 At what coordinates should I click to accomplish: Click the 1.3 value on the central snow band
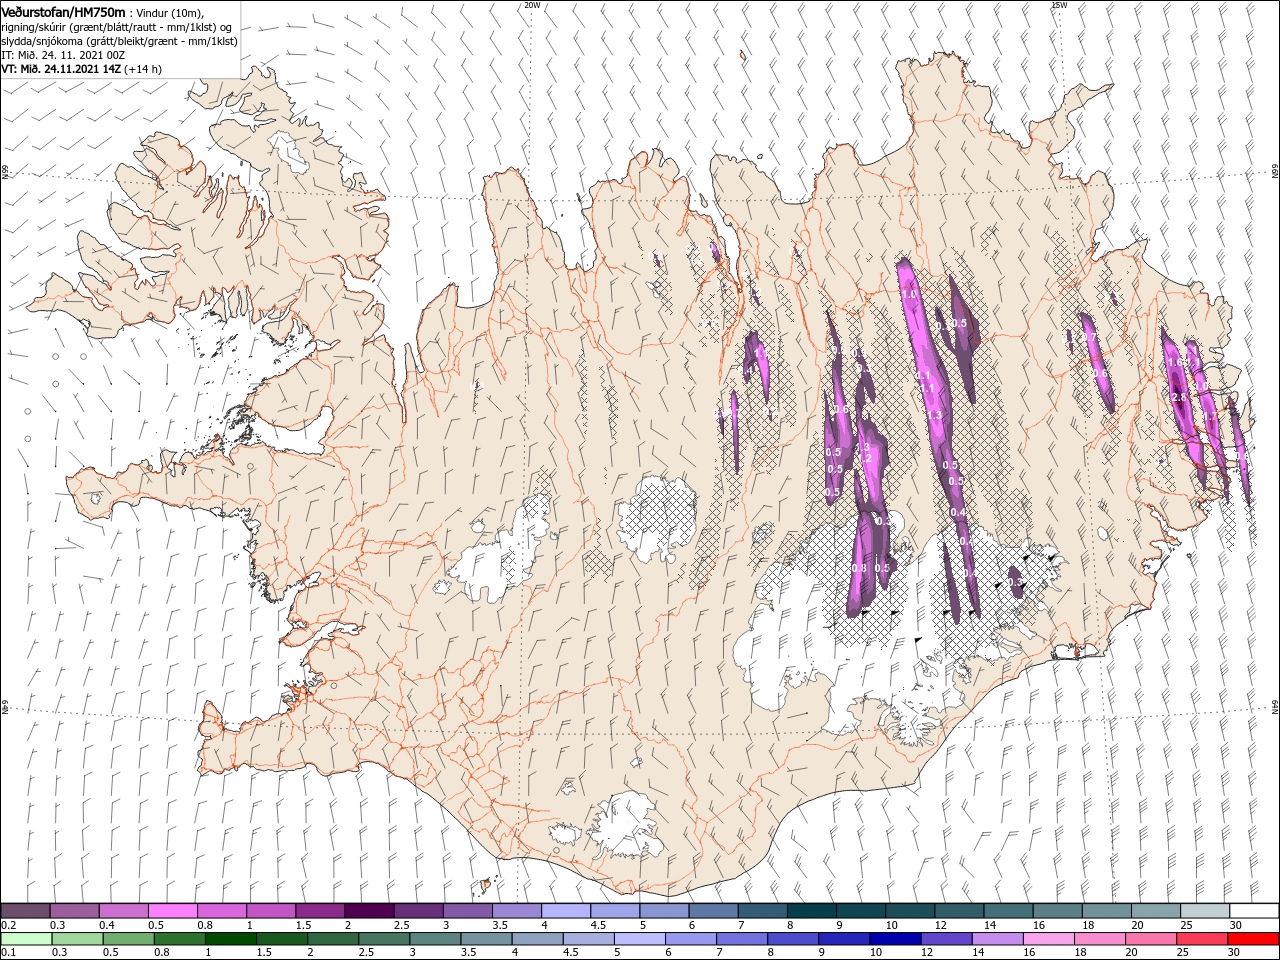click(x=934, y=415)
